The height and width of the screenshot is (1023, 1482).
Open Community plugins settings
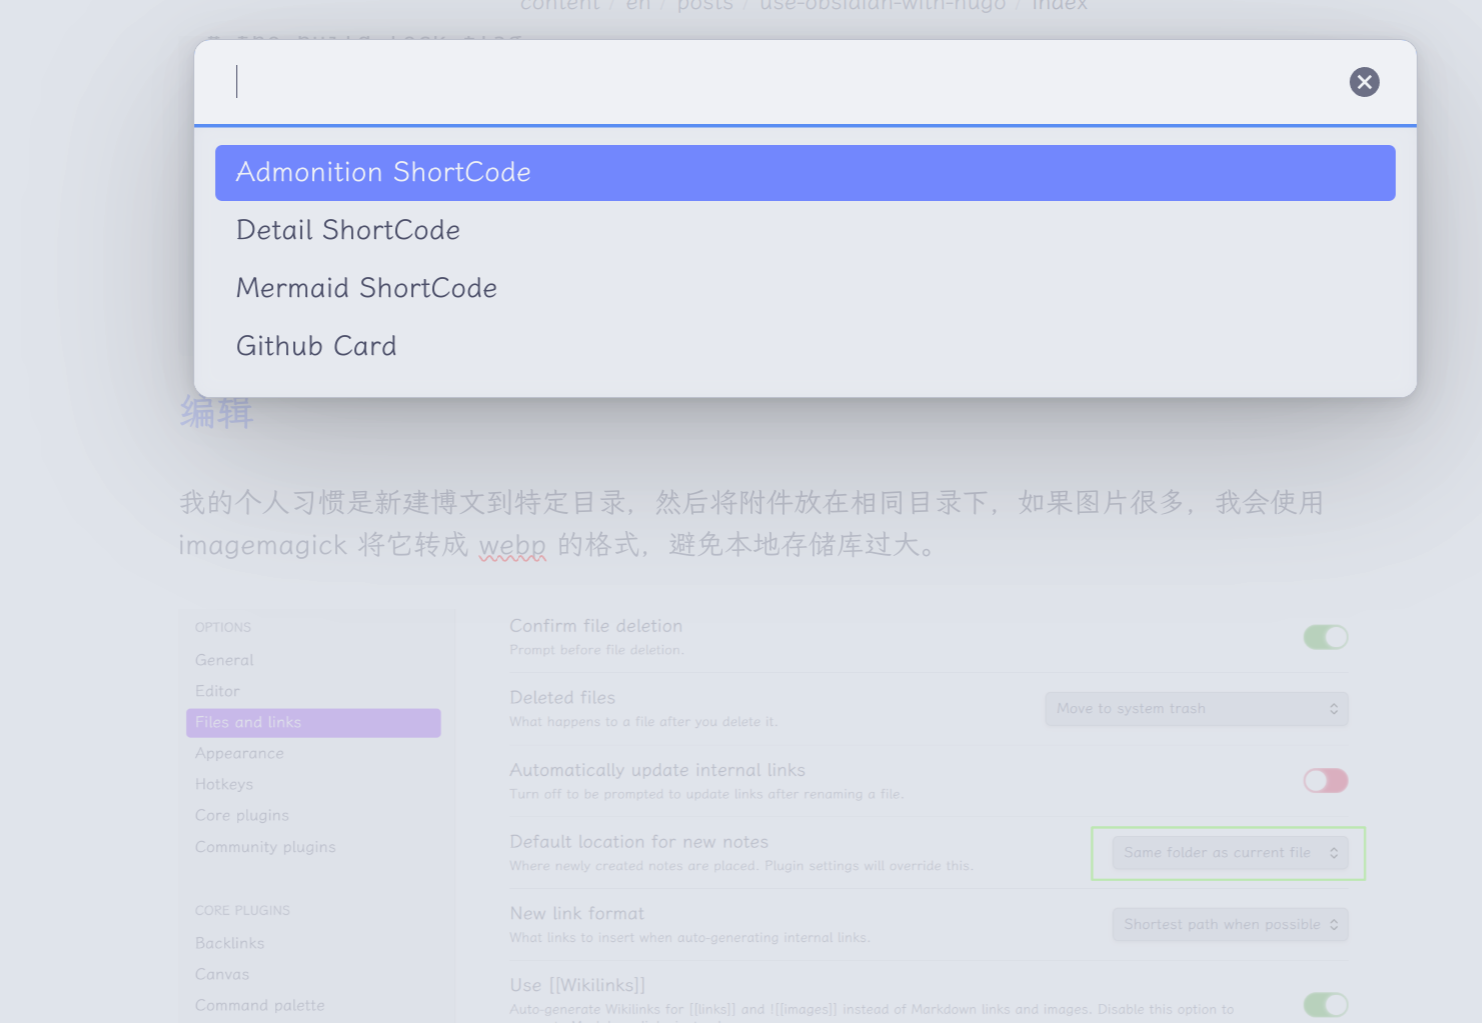(x=266, y=847)
